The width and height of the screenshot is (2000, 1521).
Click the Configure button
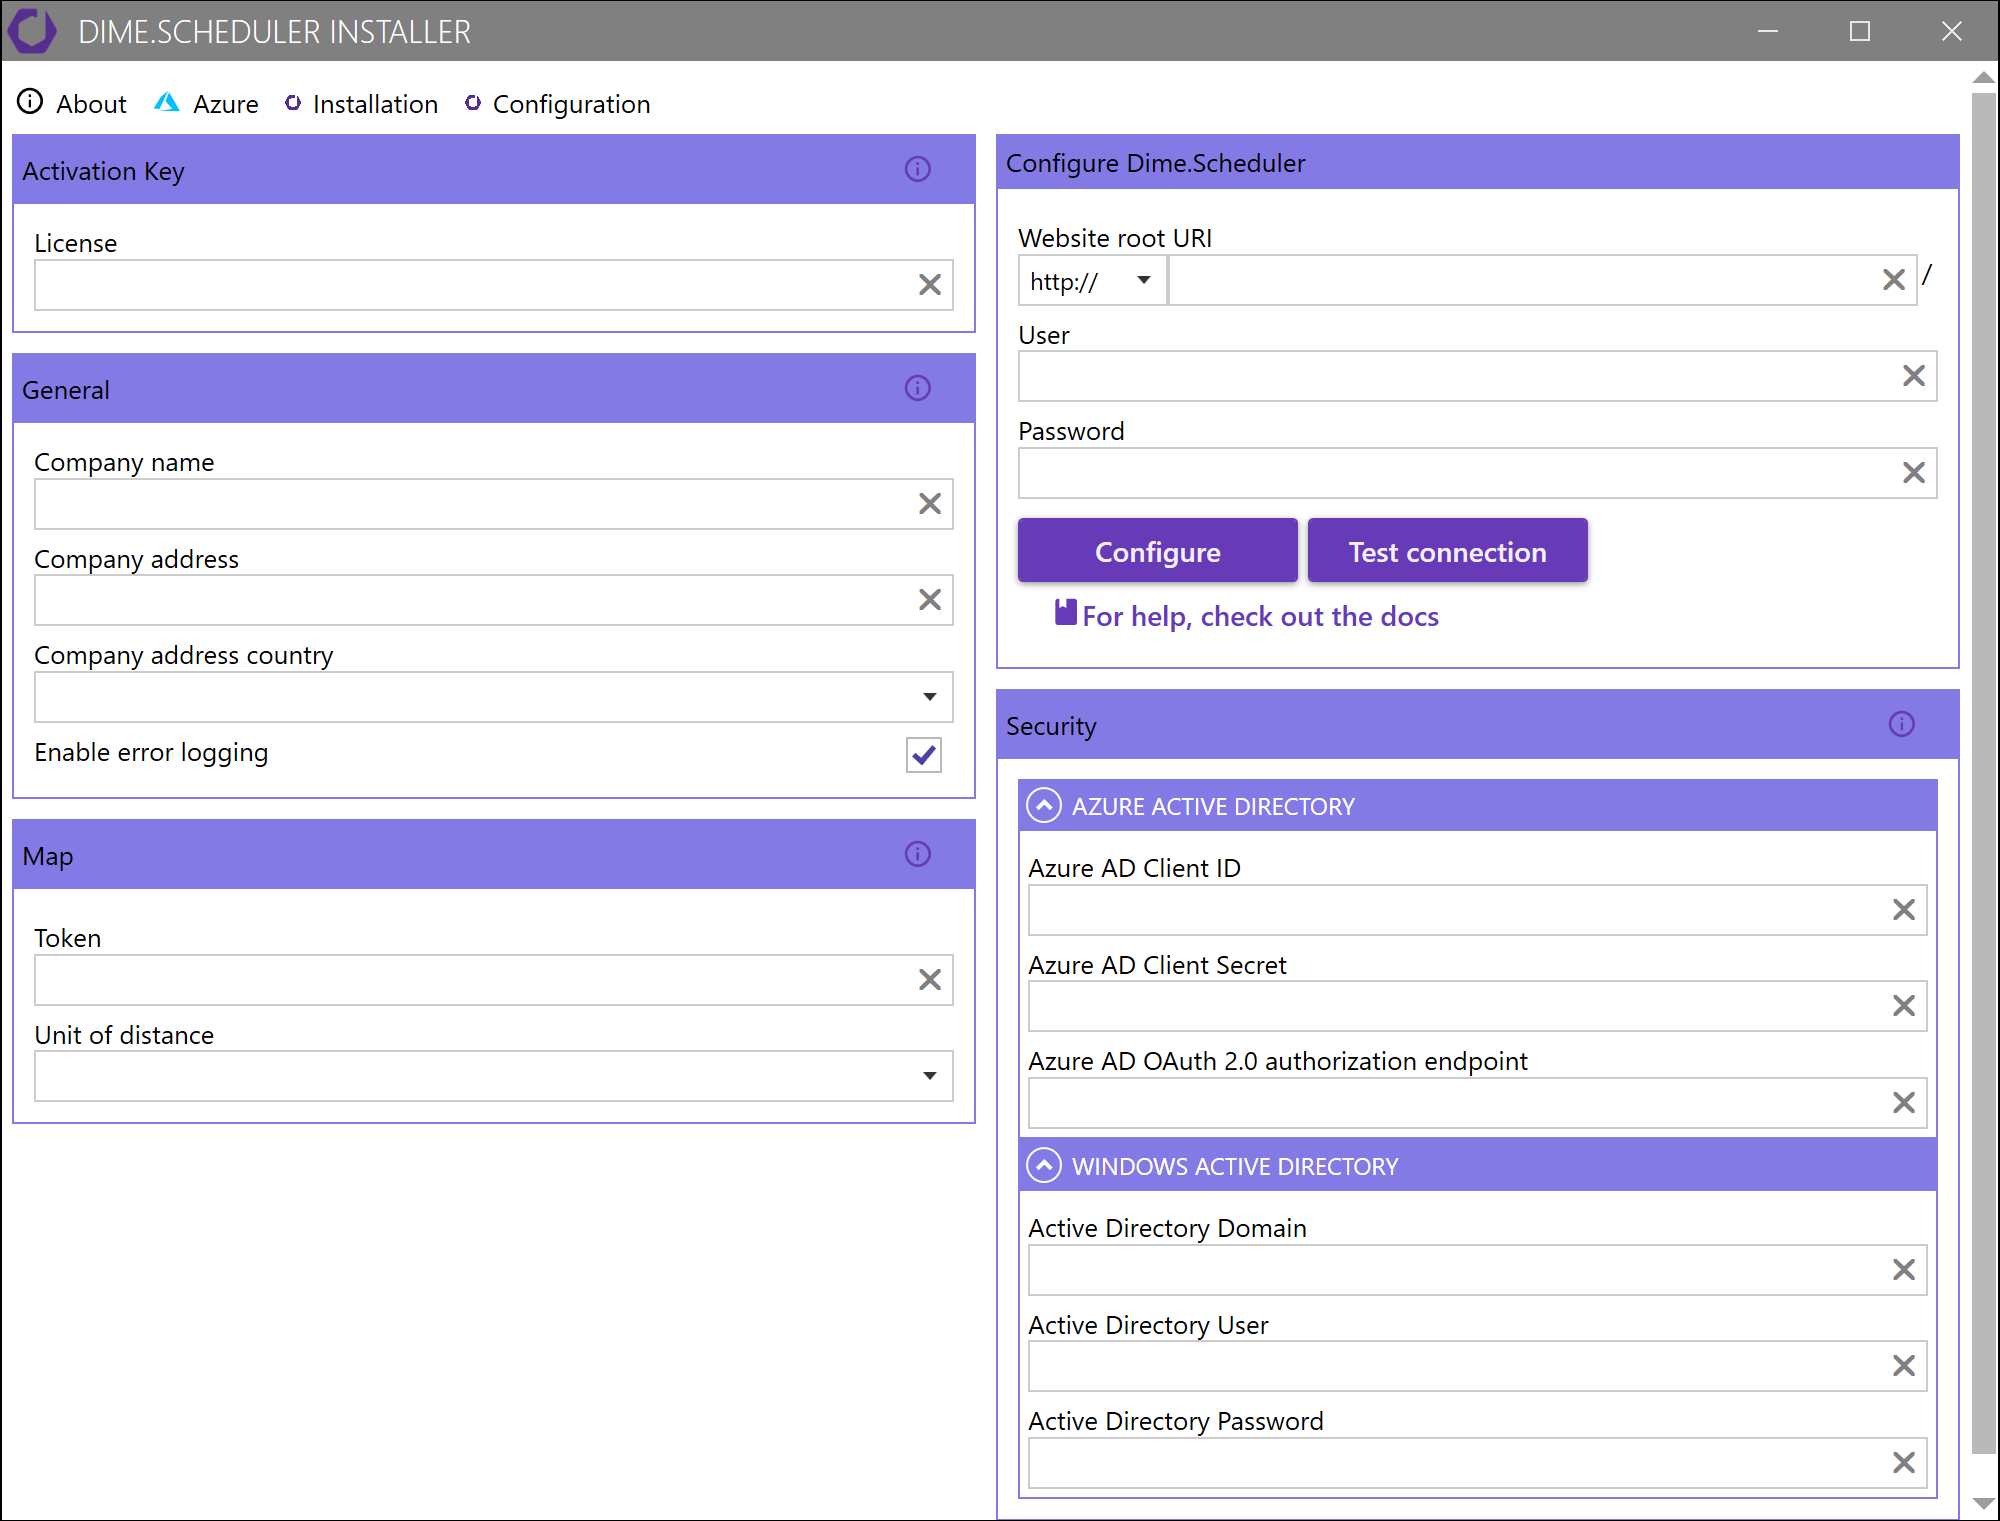(1158, 551)
